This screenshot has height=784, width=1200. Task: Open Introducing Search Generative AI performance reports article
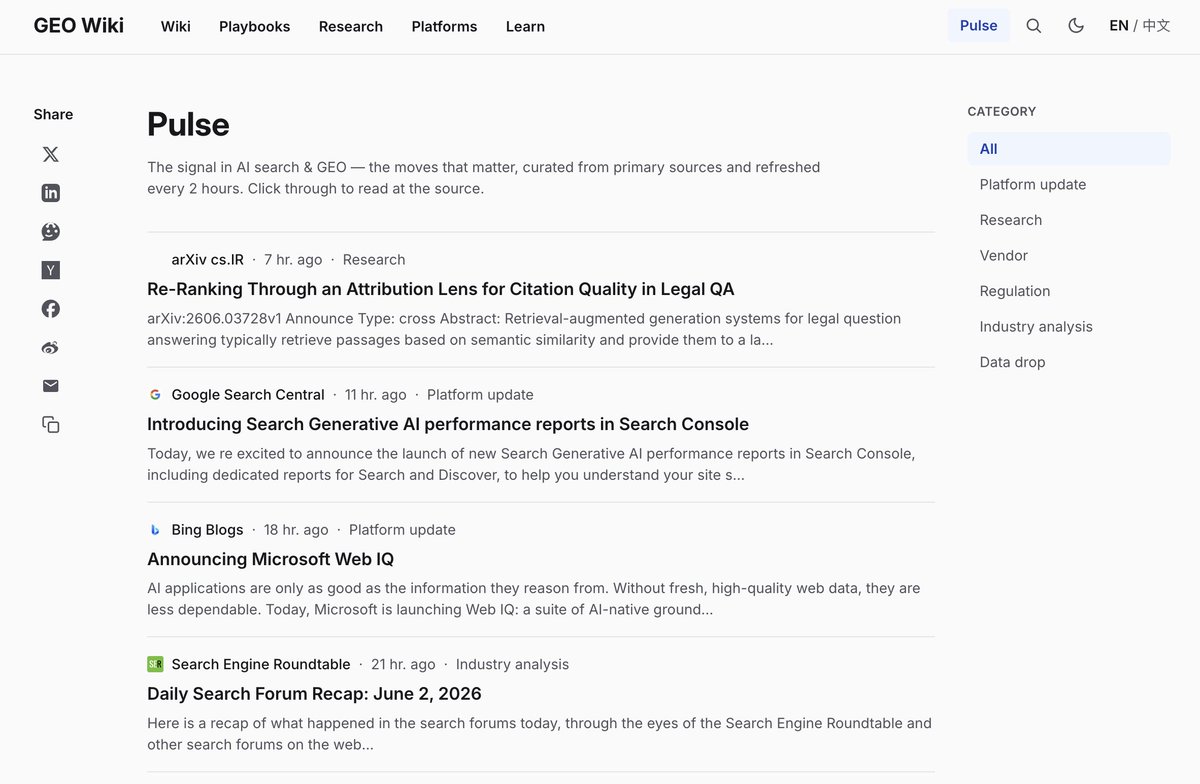(x=448, y=424)
